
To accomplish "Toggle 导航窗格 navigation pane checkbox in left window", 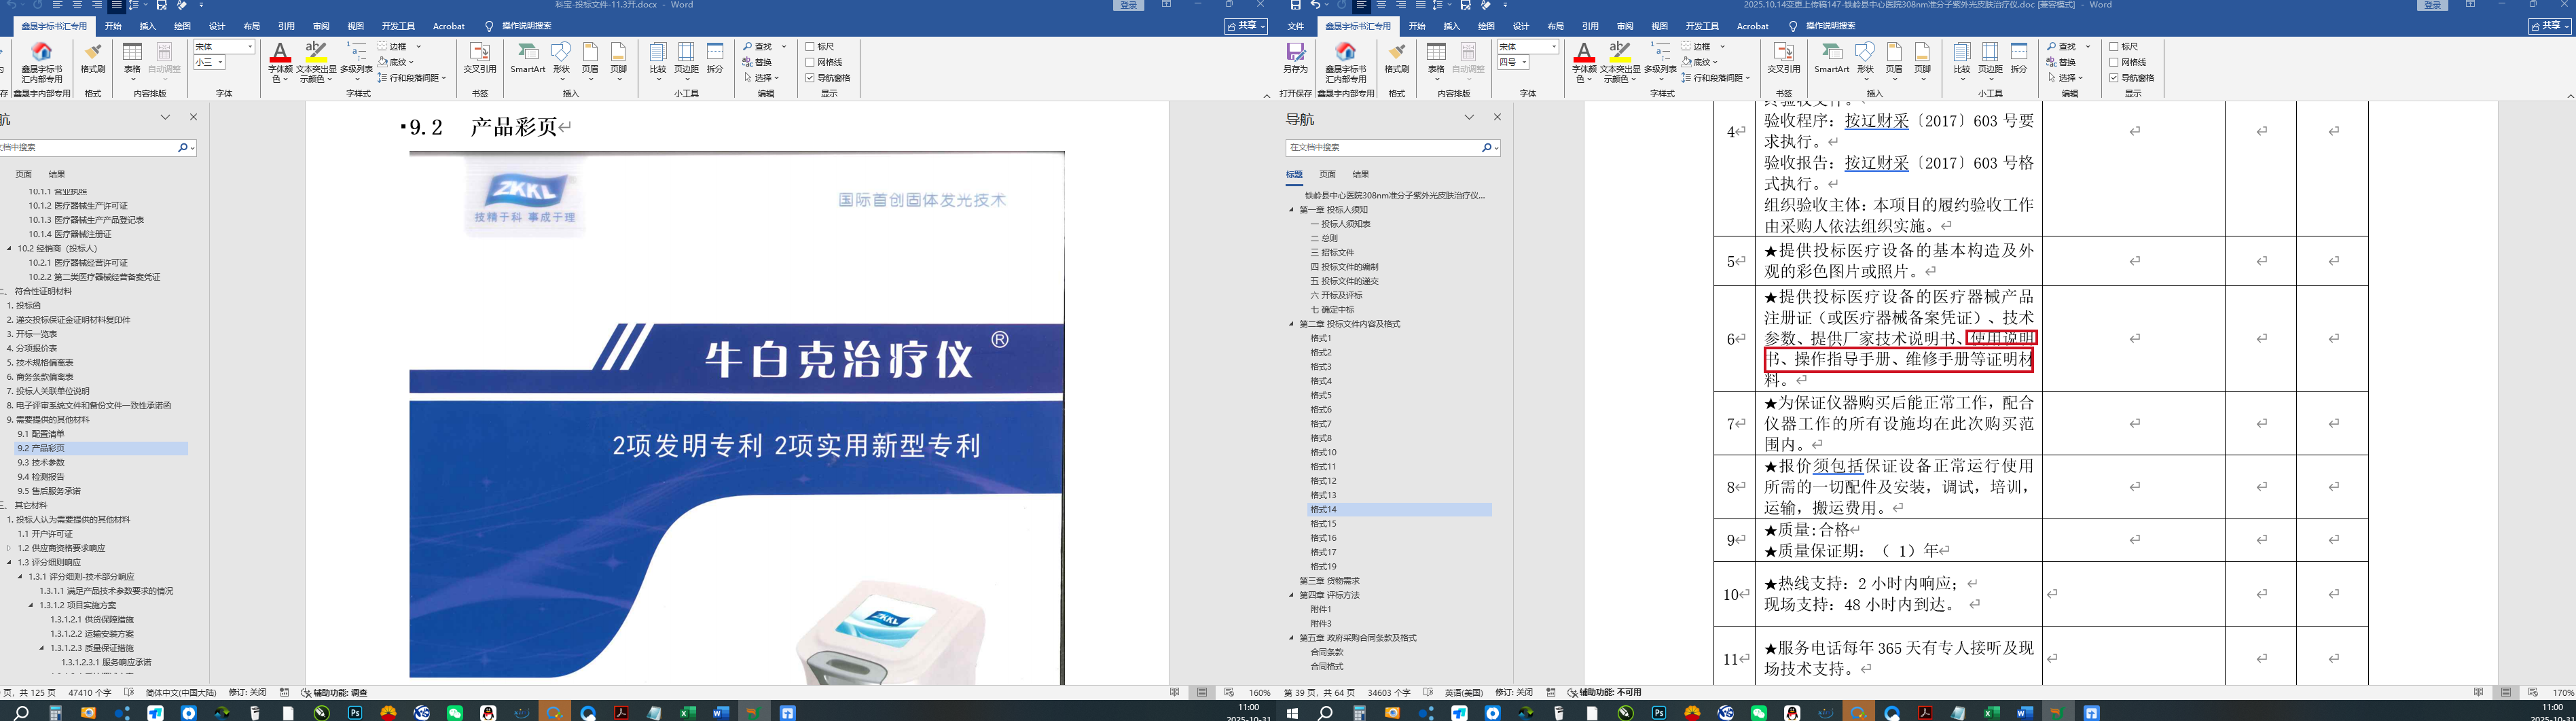I will coord(810,77).
